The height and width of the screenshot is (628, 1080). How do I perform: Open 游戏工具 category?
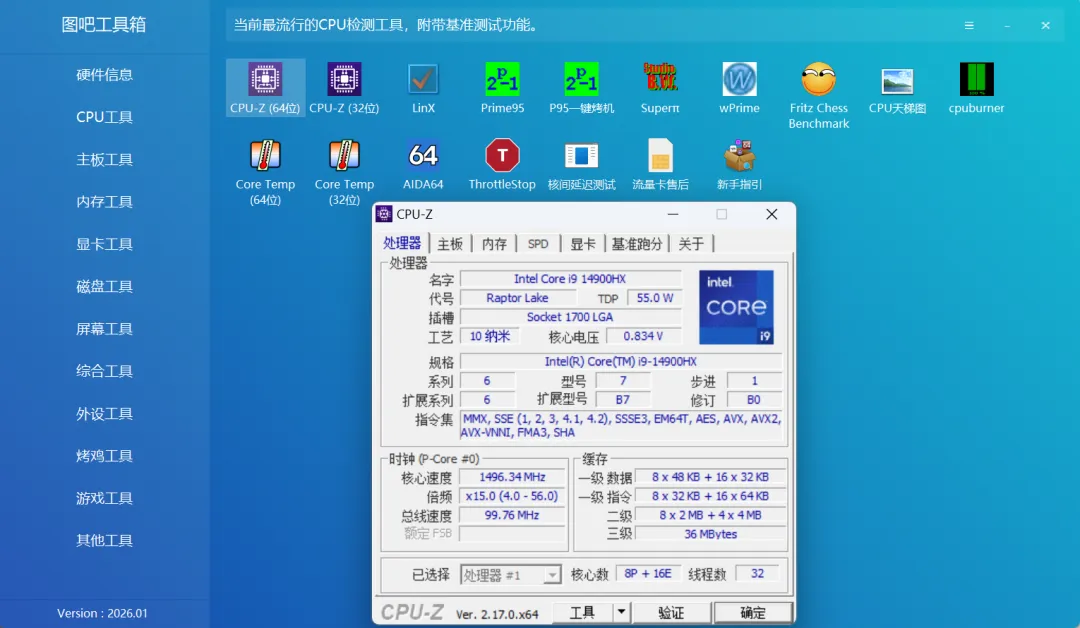(x=104, y=498)
